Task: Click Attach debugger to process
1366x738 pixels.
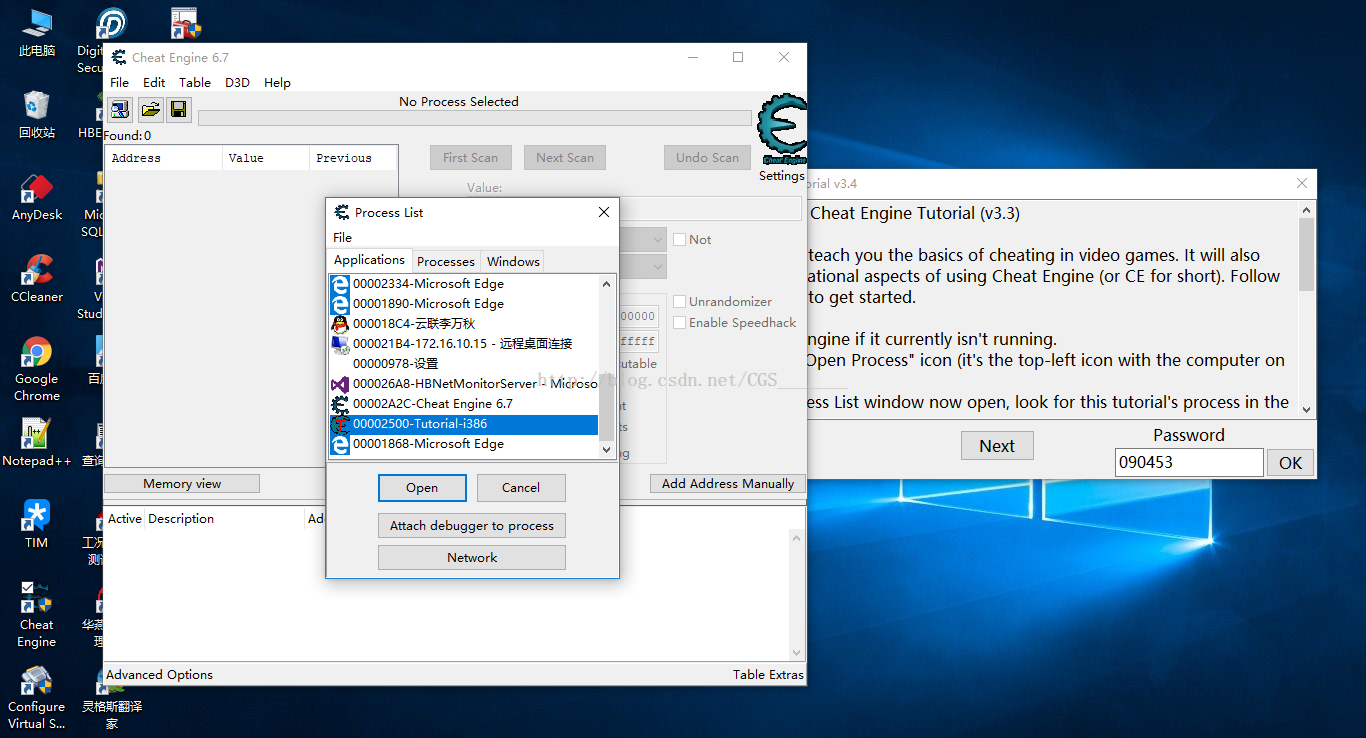Action: [472, 526]
